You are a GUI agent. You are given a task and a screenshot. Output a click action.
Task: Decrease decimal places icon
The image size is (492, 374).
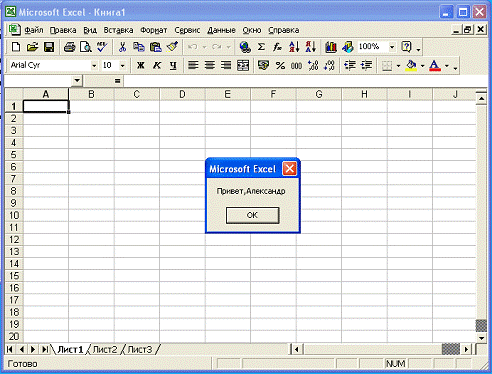[x=329, y=65]
